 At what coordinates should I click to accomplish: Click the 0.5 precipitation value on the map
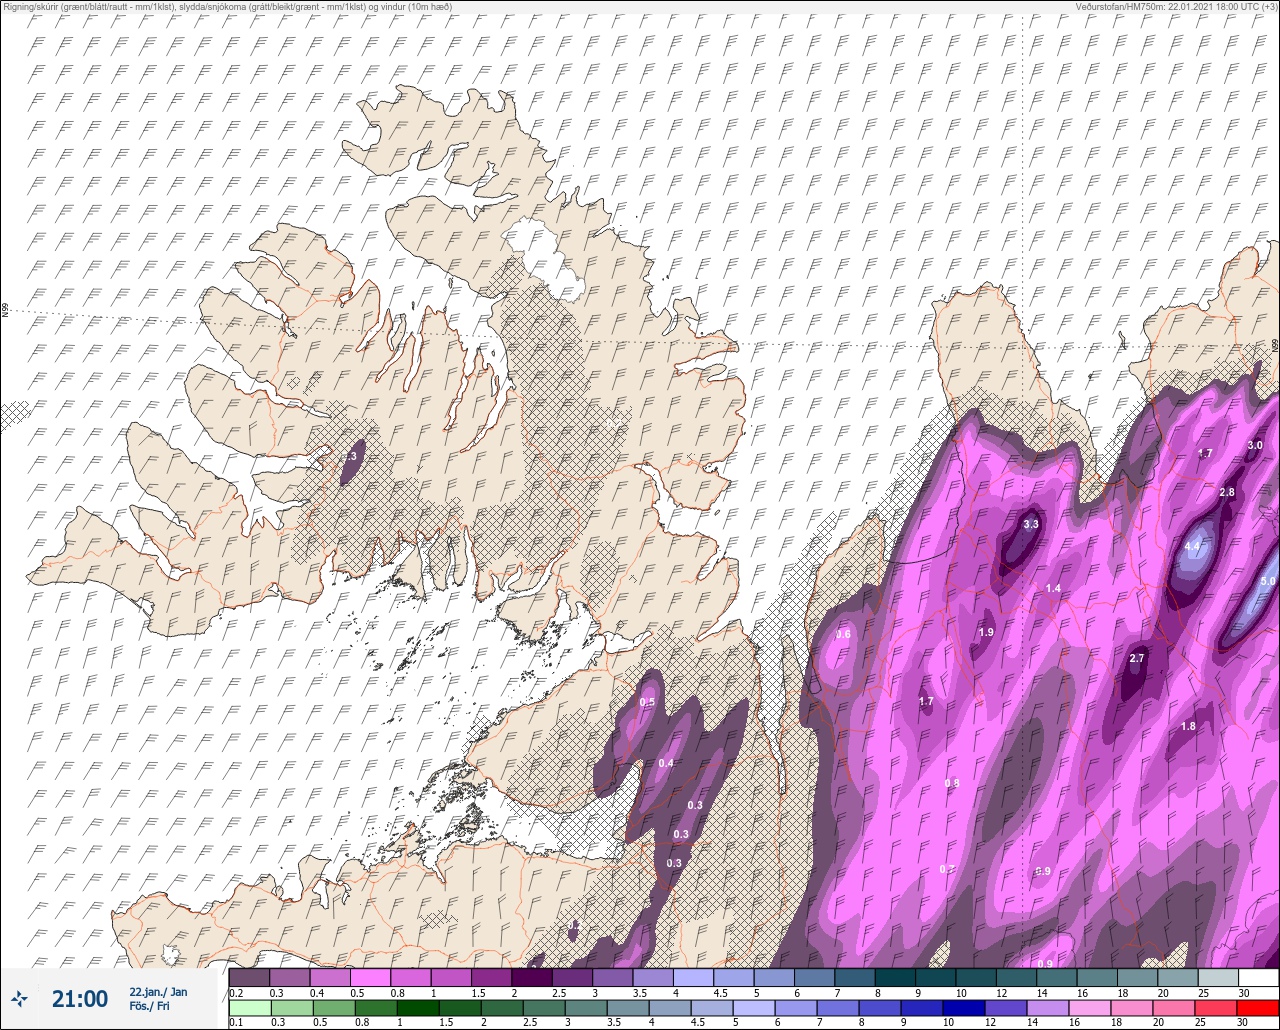[x=647, y=702]
